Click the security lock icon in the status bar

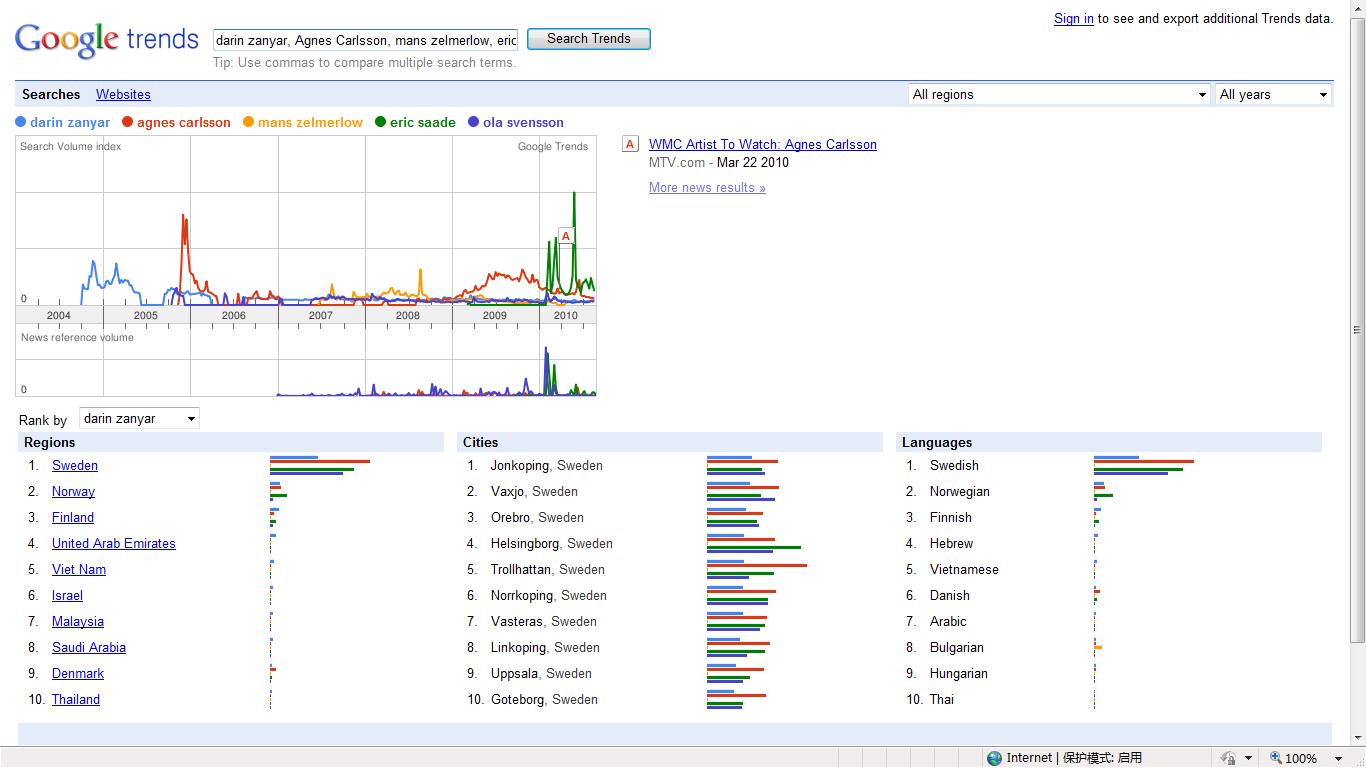point(1228,758)
